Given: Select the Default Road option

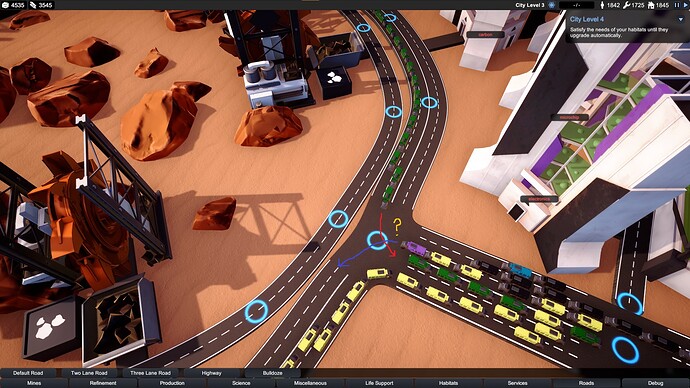Looking at the screenshot, I should (28, 373).
